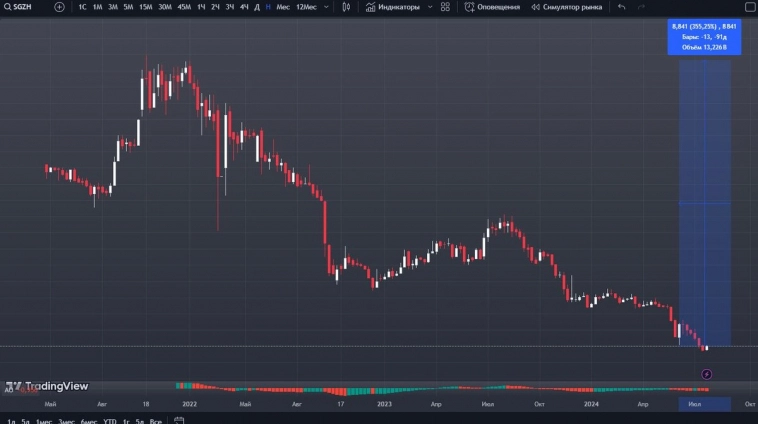Viewport: 758px width, 424px height.
Task: Select the 3М timeframe
Action: pyautogui.click(x=113, y=7)
